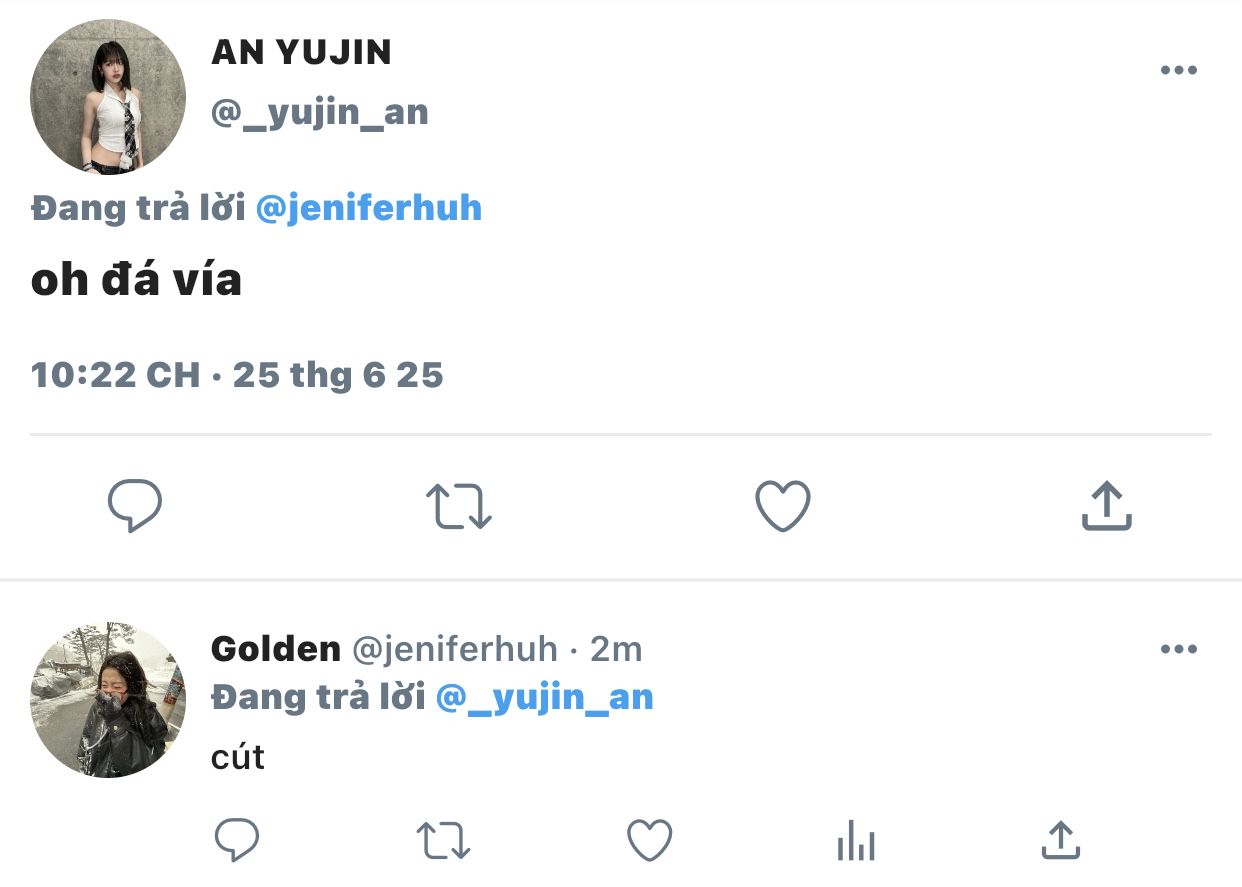1242x887 pixels.
Task: View analytics for Golden's reply
Action: [x=855, y=840]
